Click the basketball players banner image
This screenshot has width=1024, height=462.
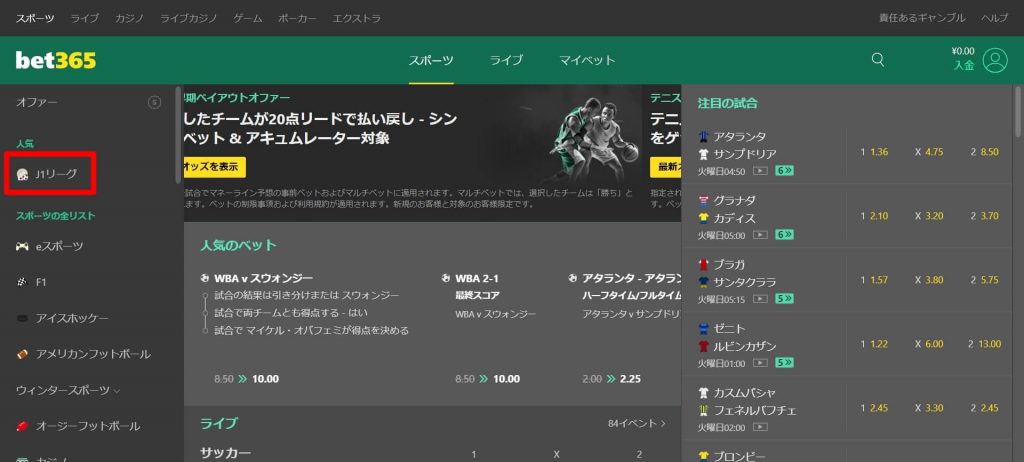(x=593, y=139)
